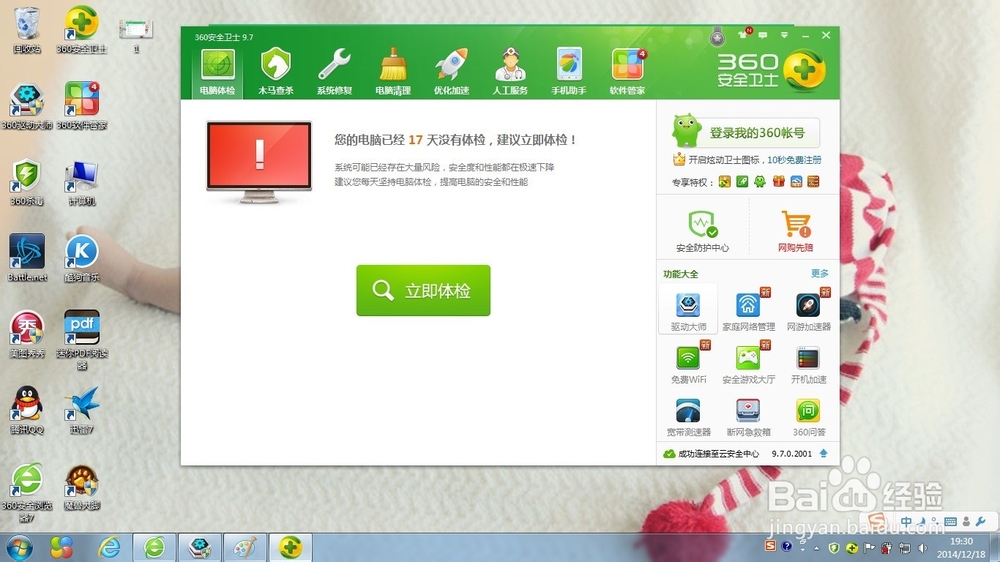This screenshot has height=562, width=1000.
Task: Select the Battle.net desktop shortcut
Action: (x=27, y=258)
